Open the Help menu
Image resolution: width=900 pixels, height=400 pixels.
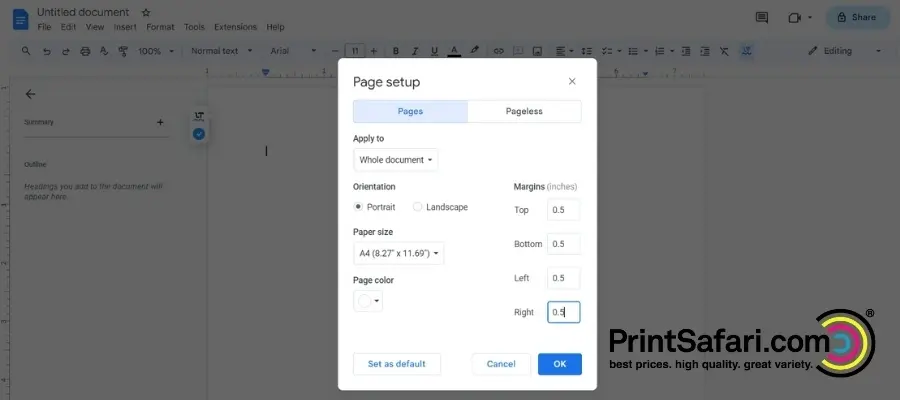click(x=276, y=27)
